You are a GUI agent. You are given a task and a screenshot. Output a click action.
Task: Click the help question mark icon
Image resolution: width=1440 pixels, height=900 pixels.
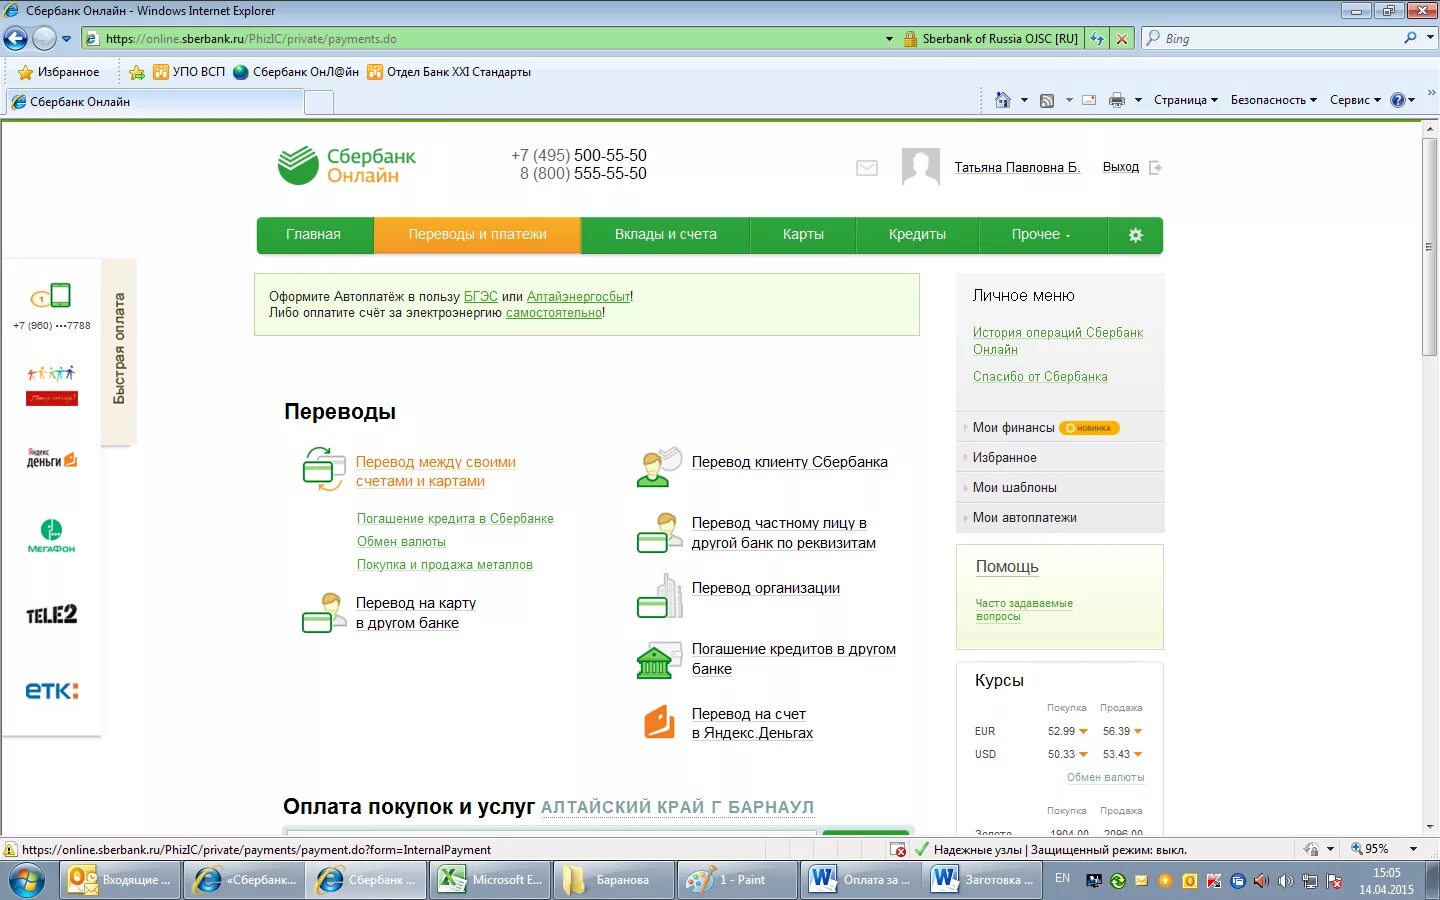[1398, 100]
